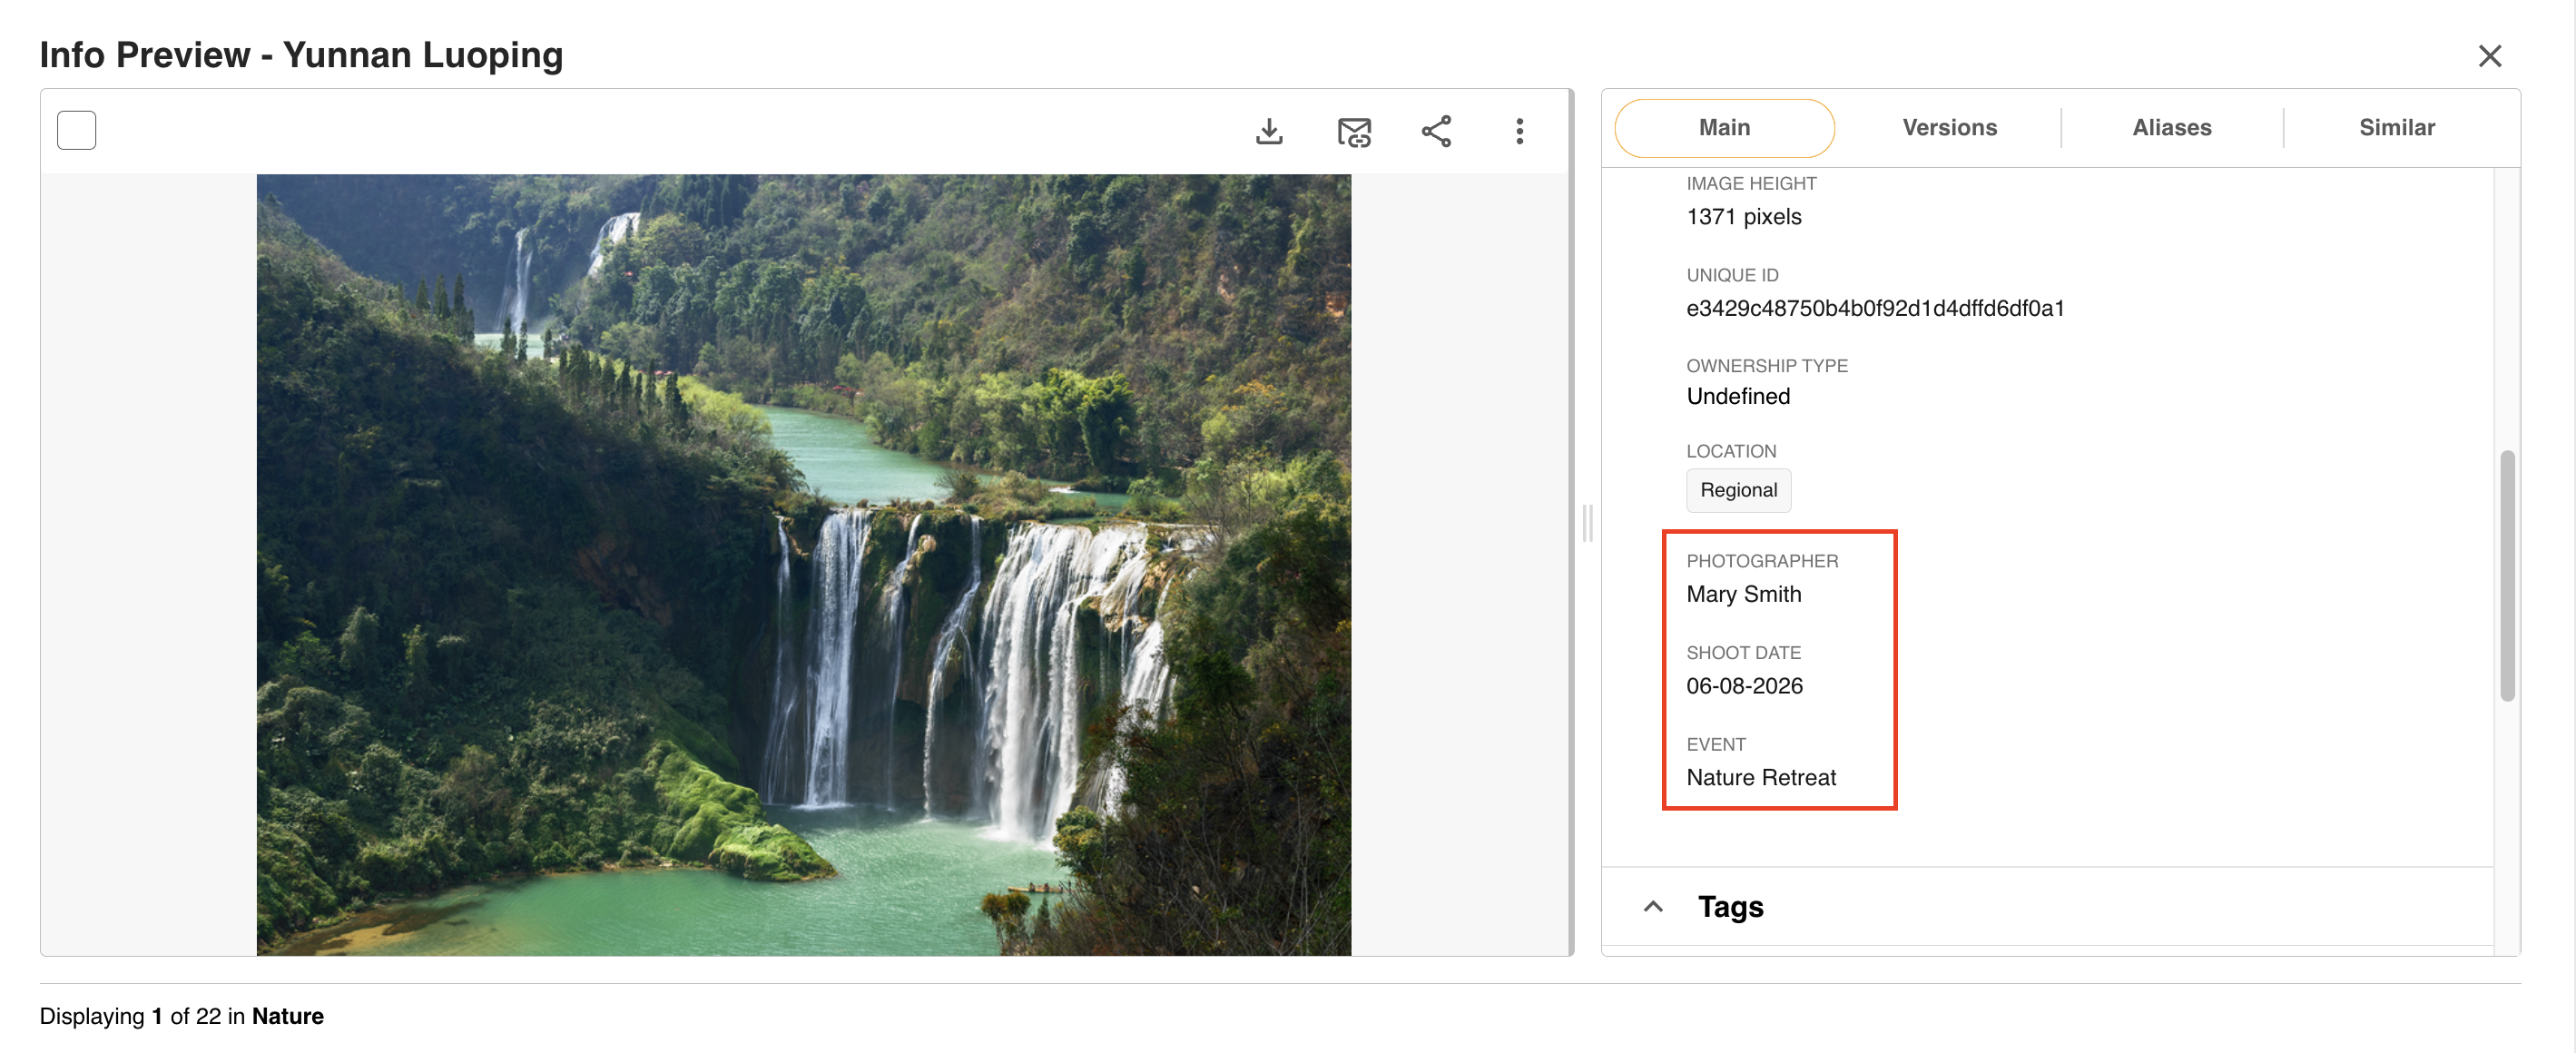The height and width of the screenshot is (1053, 2576).
Task: Open the Aliases tab
Action: coord(2171,128)
